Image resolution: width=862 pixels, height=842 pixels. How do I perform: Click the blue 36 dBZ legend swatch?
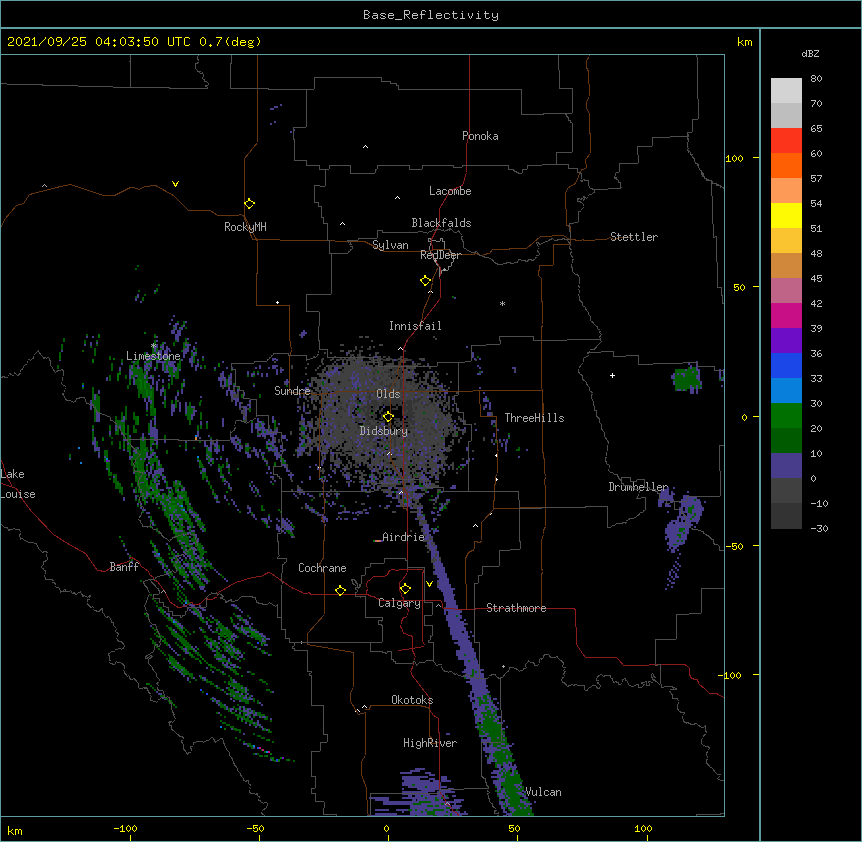(786, 365)
